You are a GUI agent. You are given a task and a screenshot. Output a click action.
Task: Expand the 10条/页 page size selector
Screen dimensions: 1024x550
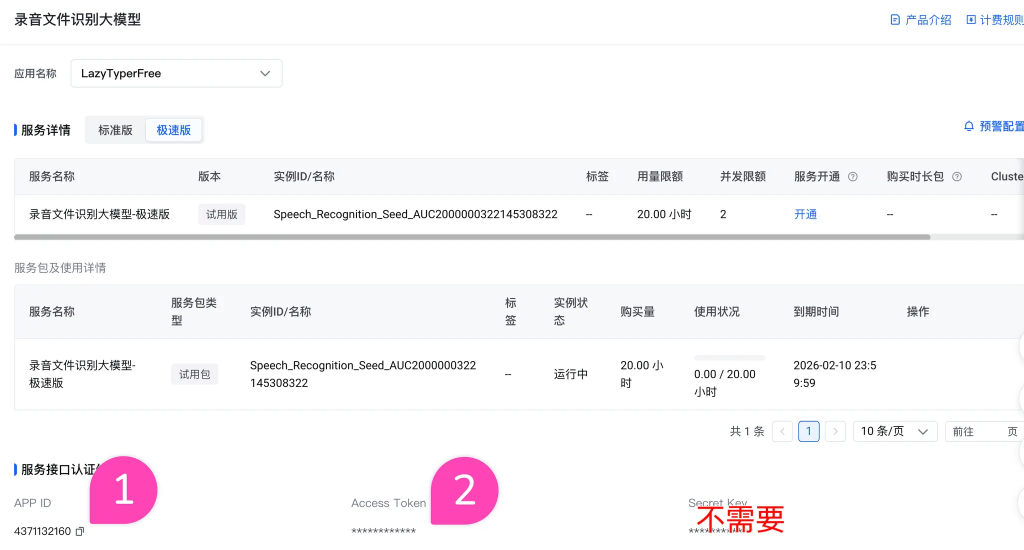click(x=894, y=431)
